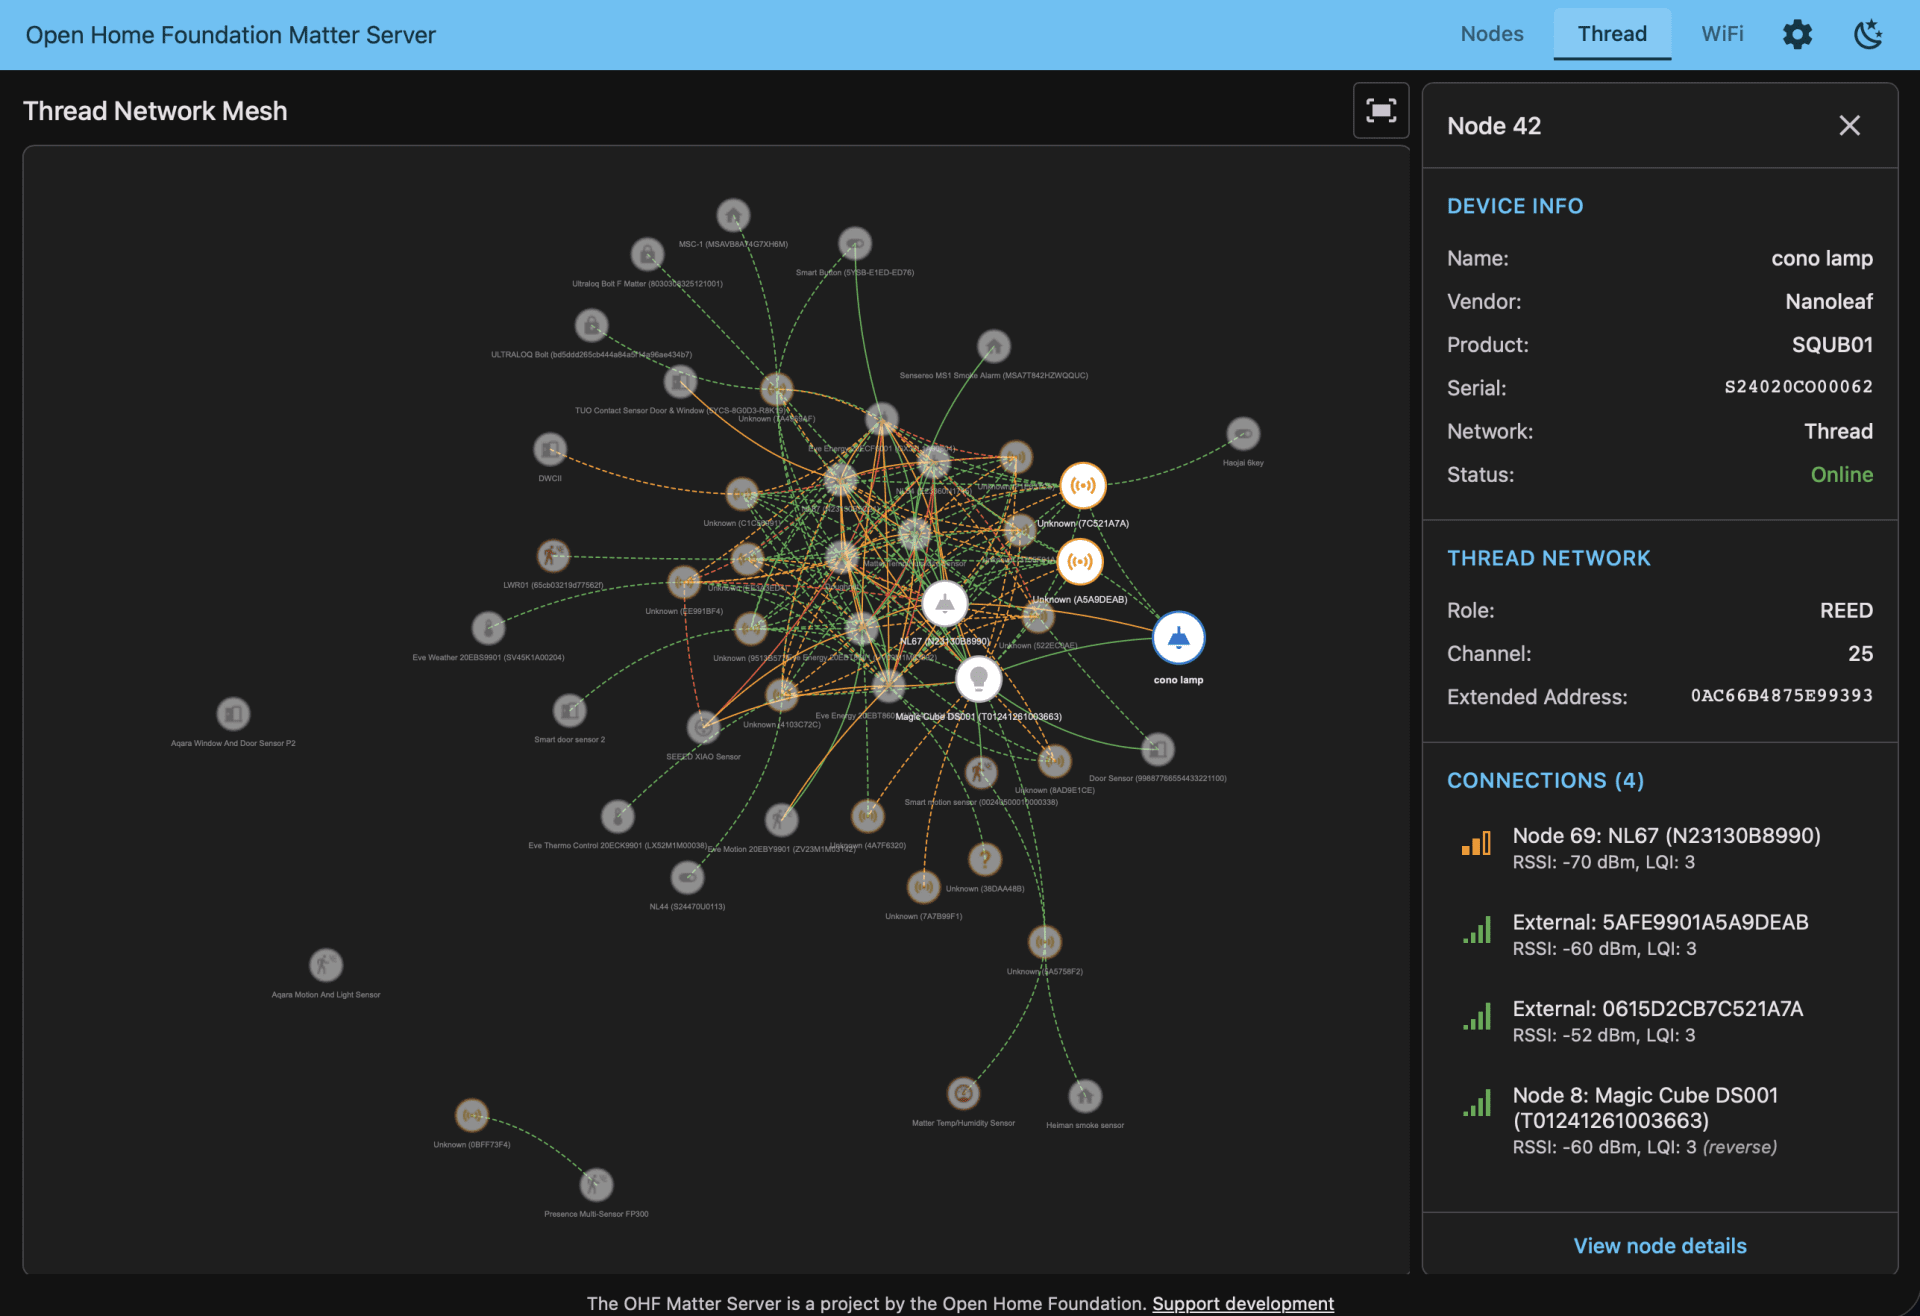The image size is (1920, 1316).
Task: Toggle dark mode moon icon
Action: (x=1867, y=34)
